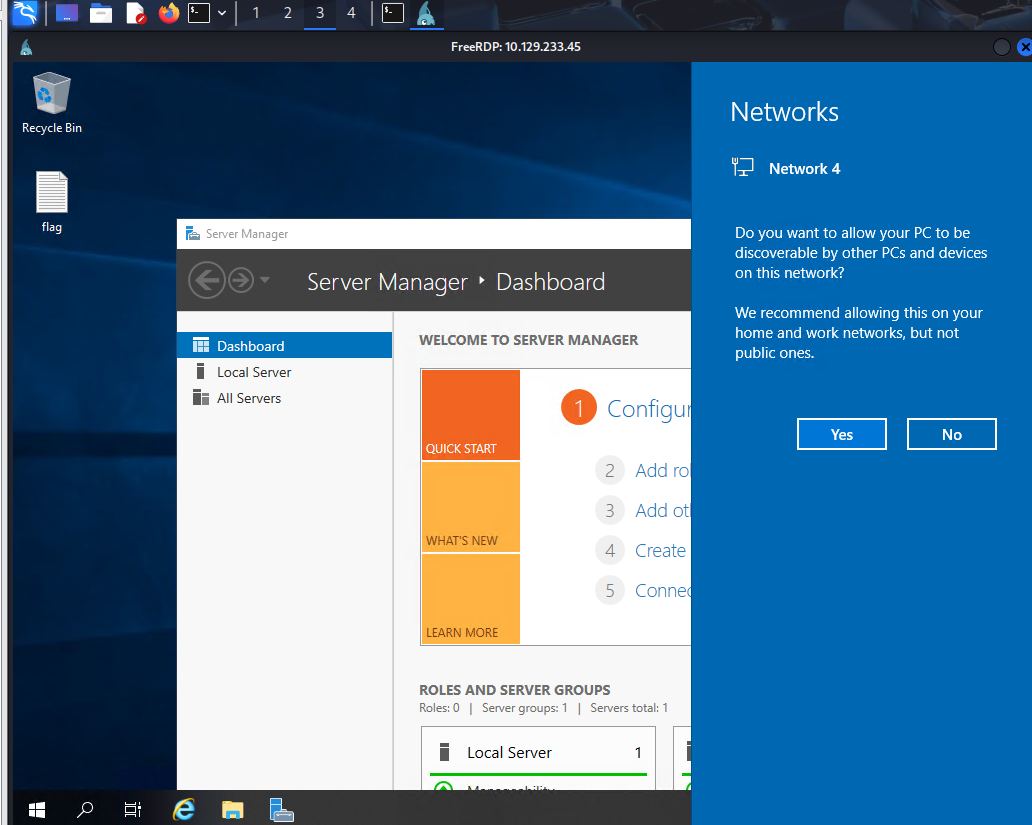Open File Explorer from Windows taskbar

tap(232, 809)
